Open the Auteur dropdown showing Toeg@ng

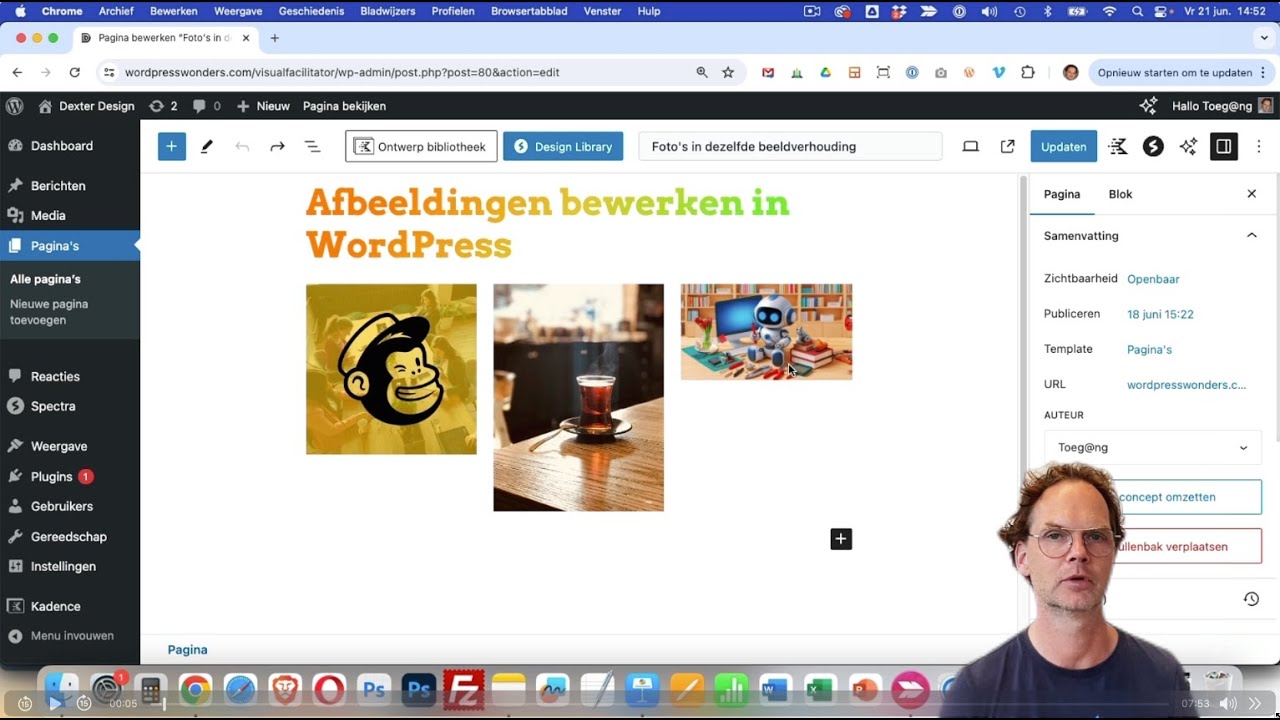(1152, 447)
